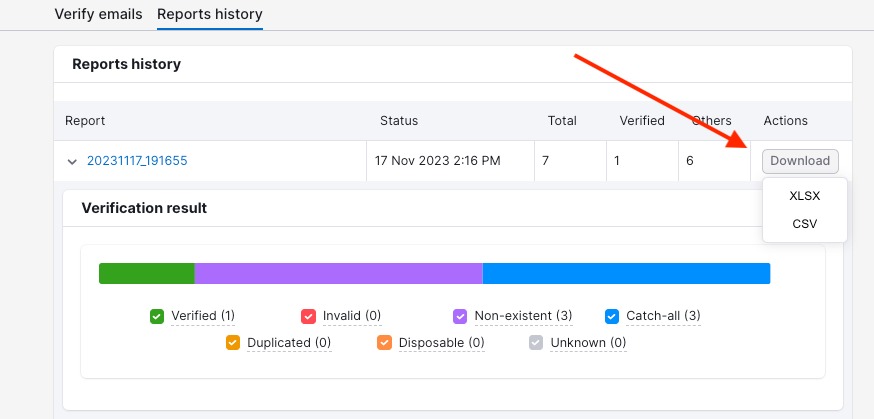The width and height of the screenshot is (874, 419).
Task: Choose CSV from download menu
Action: click(x=804, y=224)
